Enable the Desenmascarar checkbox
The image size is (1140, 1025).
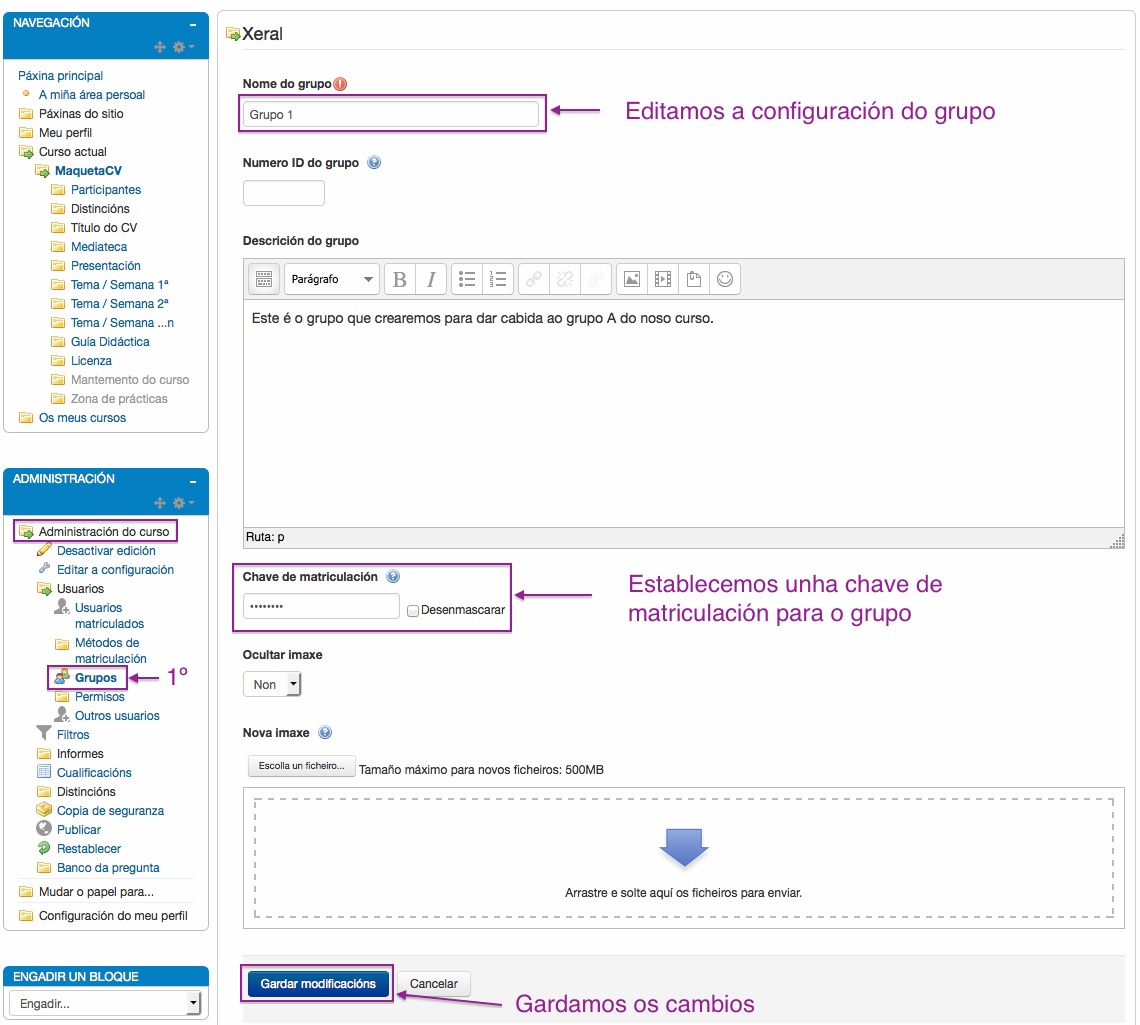point(410,609)
